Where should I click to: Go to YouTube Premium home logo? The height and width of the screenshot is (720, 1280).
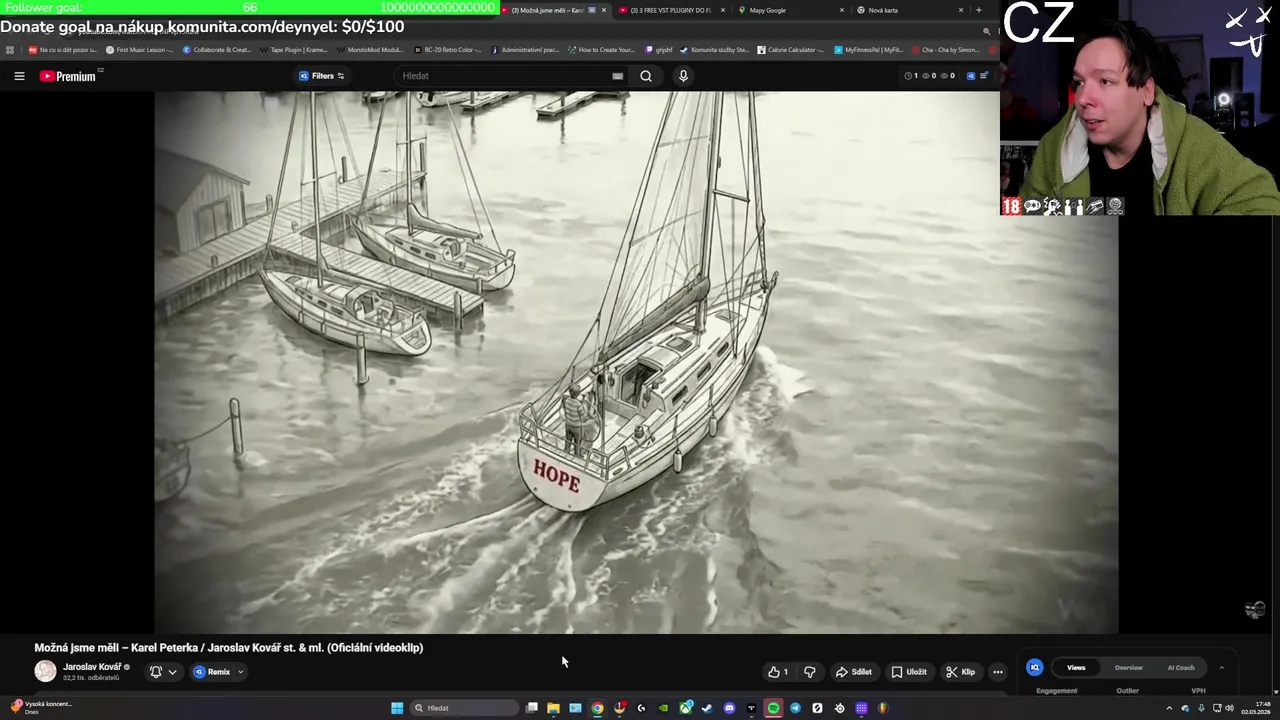pos(69,76)
